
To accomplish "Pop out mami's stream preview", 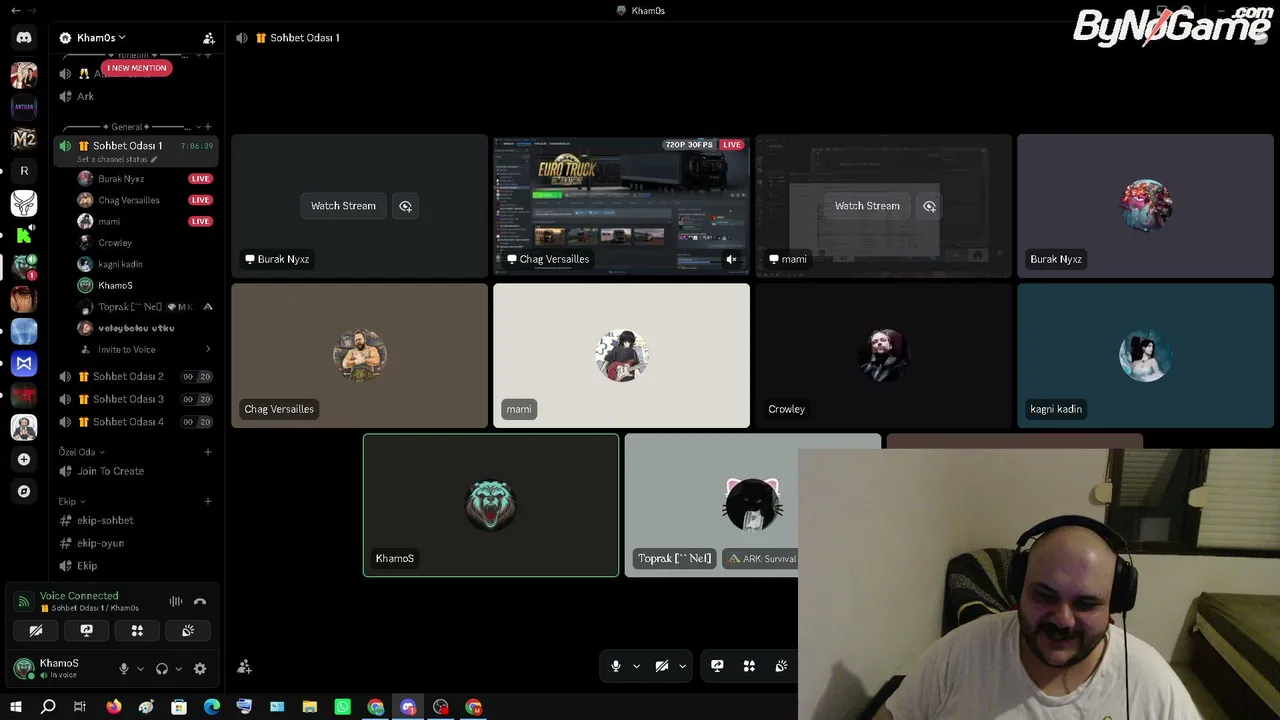I will pyautogui.click(x=929, y=206).
